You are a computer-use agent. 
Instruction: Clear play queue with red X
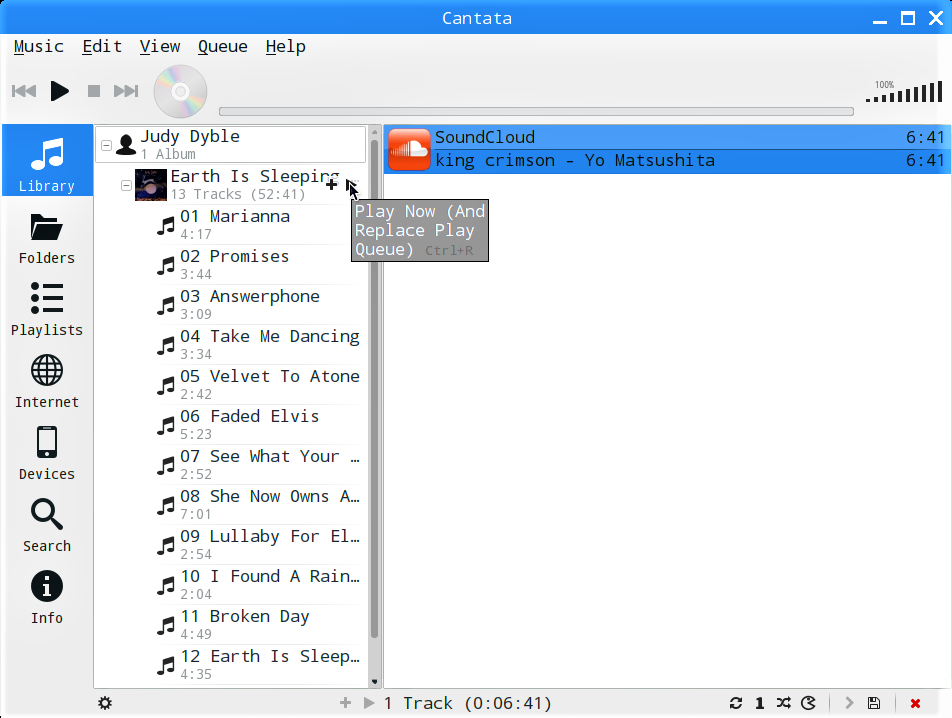915,703
